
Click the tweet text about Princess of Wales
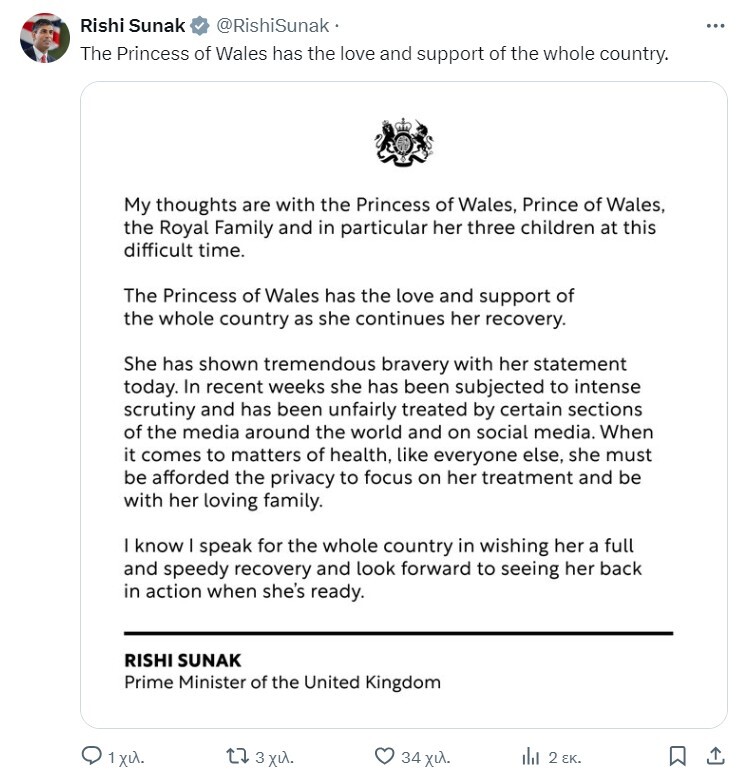coord(373,53)
